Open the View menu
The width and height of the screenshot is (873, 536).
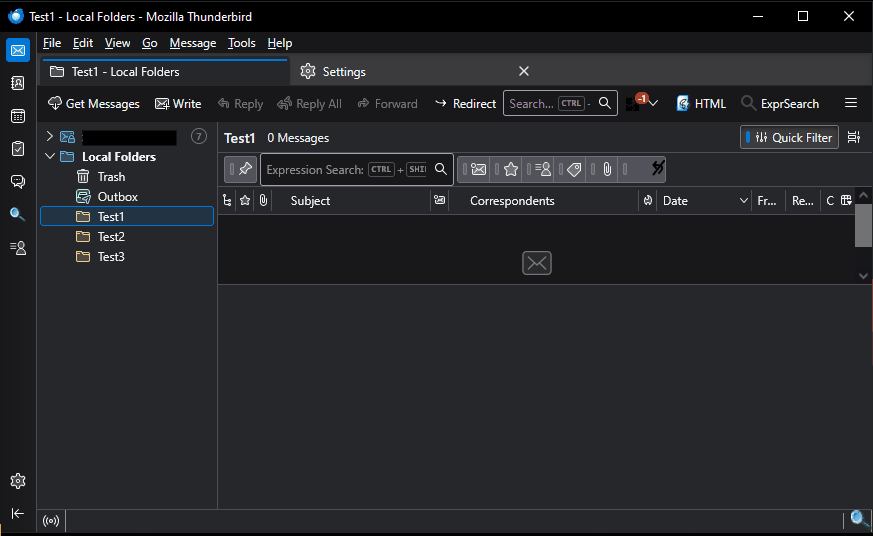(x=117, y=43)
